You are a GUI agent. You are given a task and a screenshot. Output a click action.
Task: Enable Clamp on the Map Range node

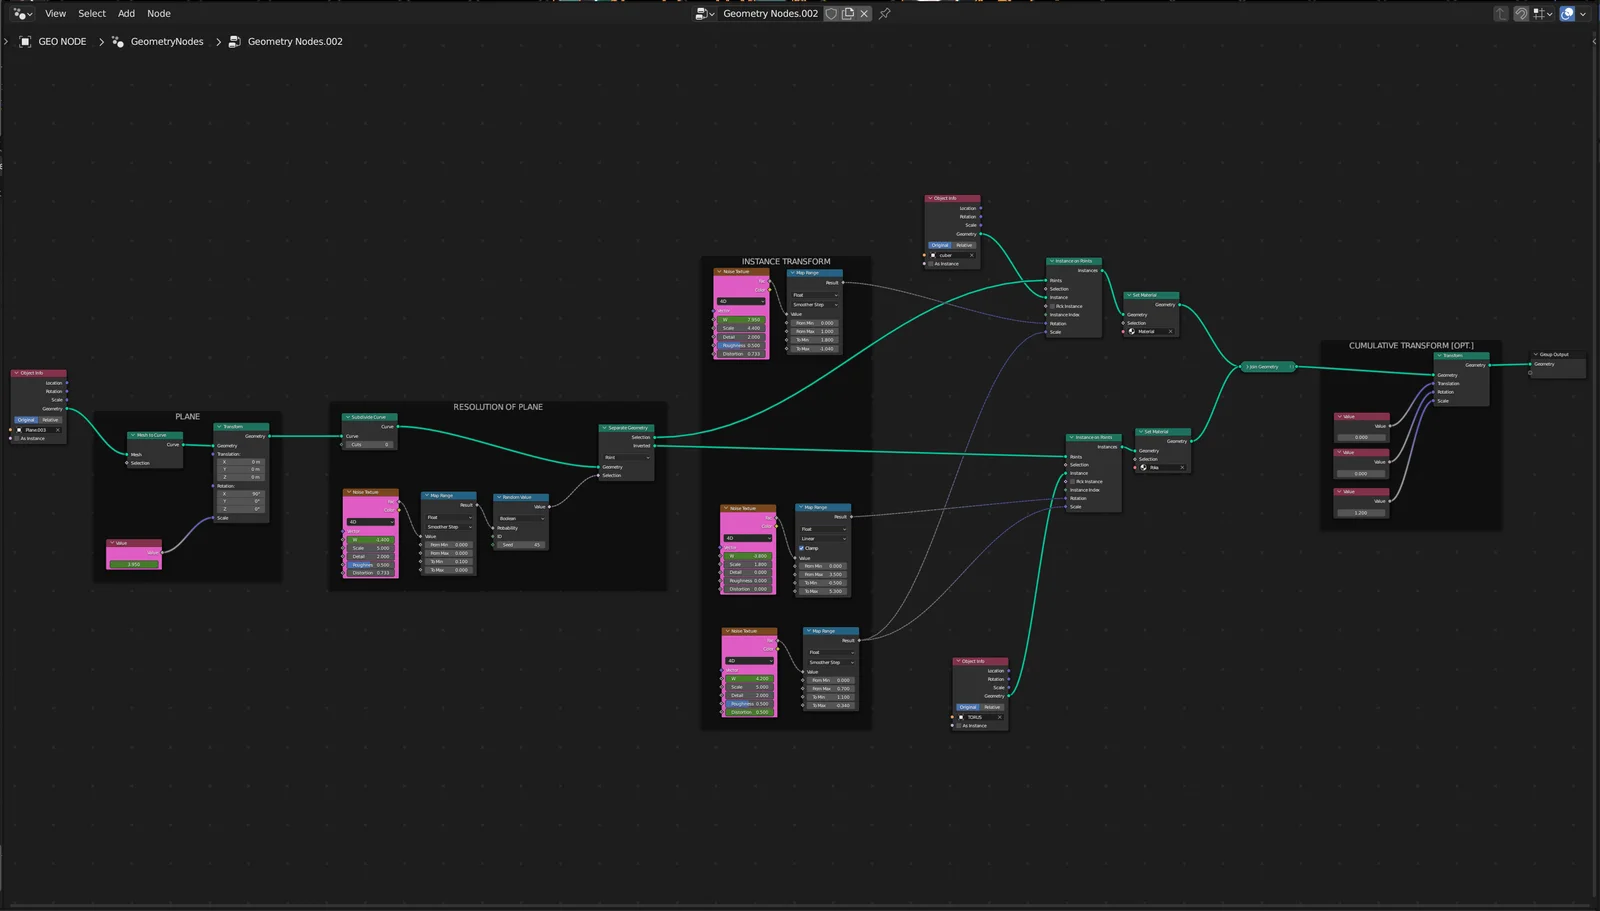click(x=801, y=548)
